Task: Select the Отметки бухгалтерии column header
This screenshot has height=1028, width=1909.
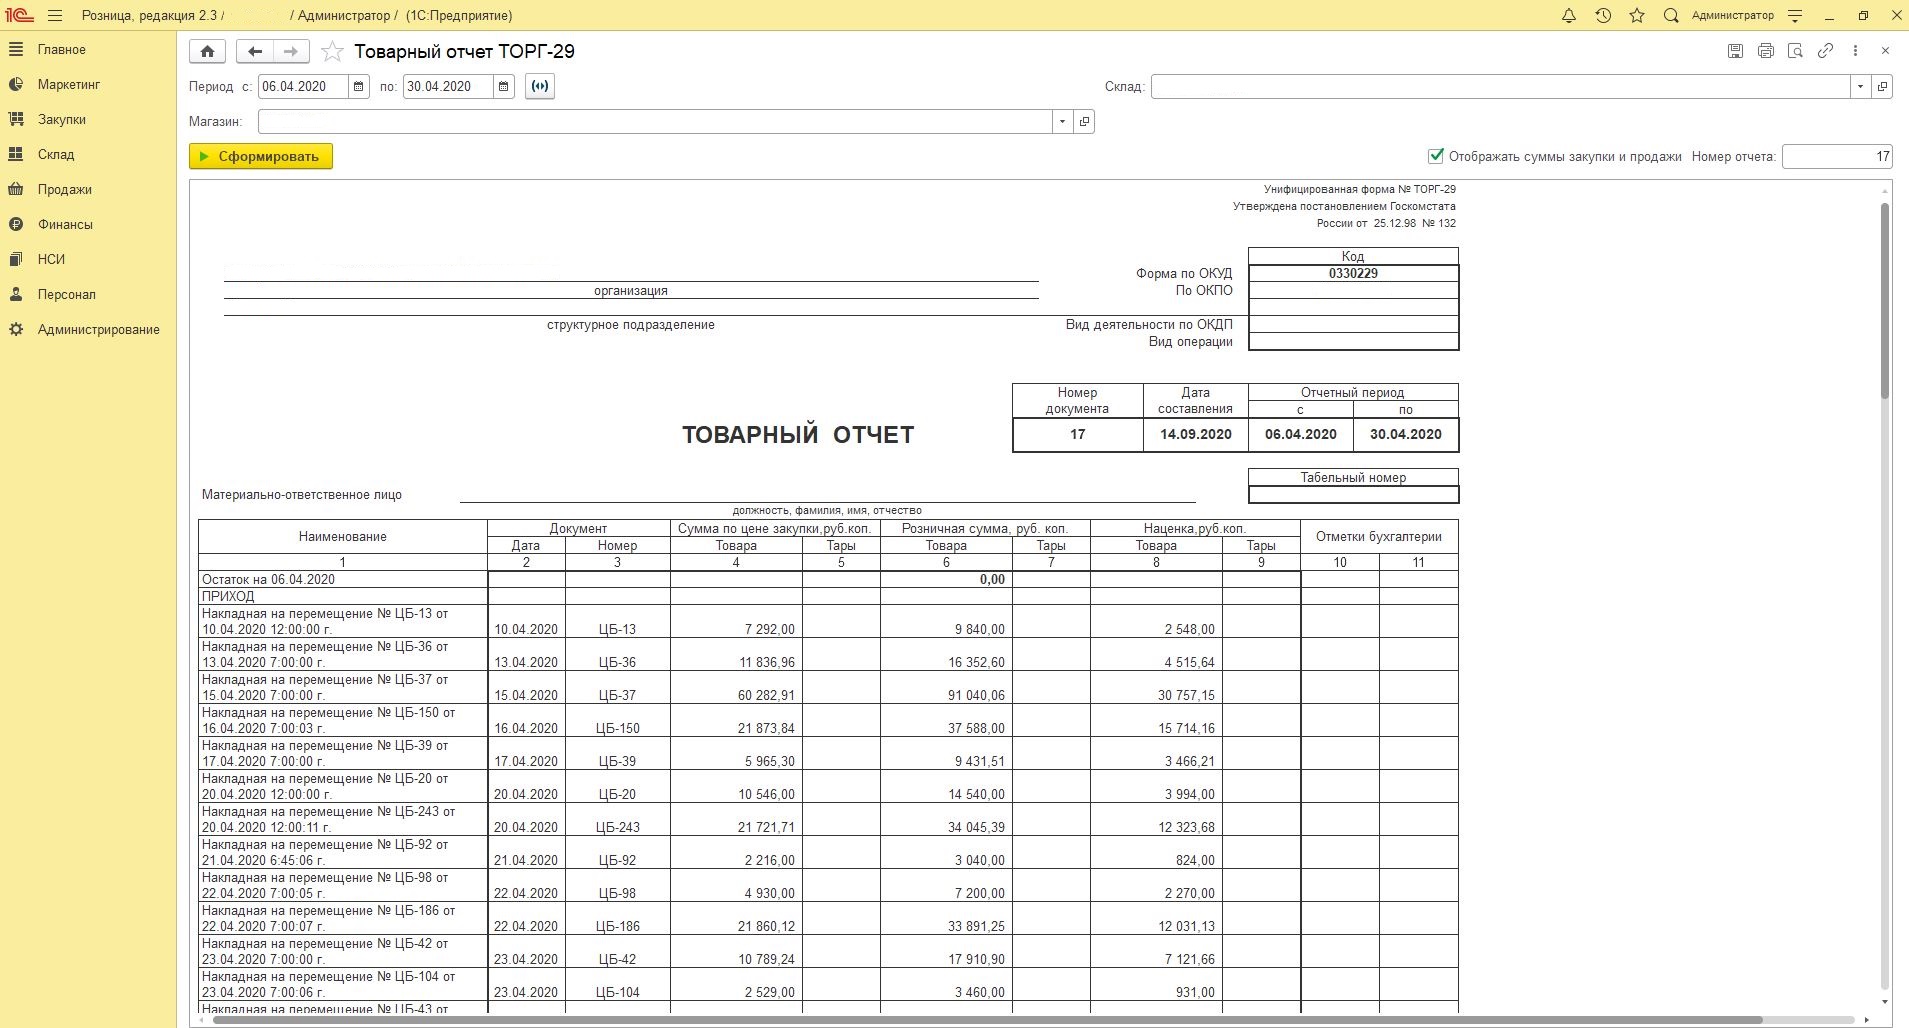Action: (1379, 537)
